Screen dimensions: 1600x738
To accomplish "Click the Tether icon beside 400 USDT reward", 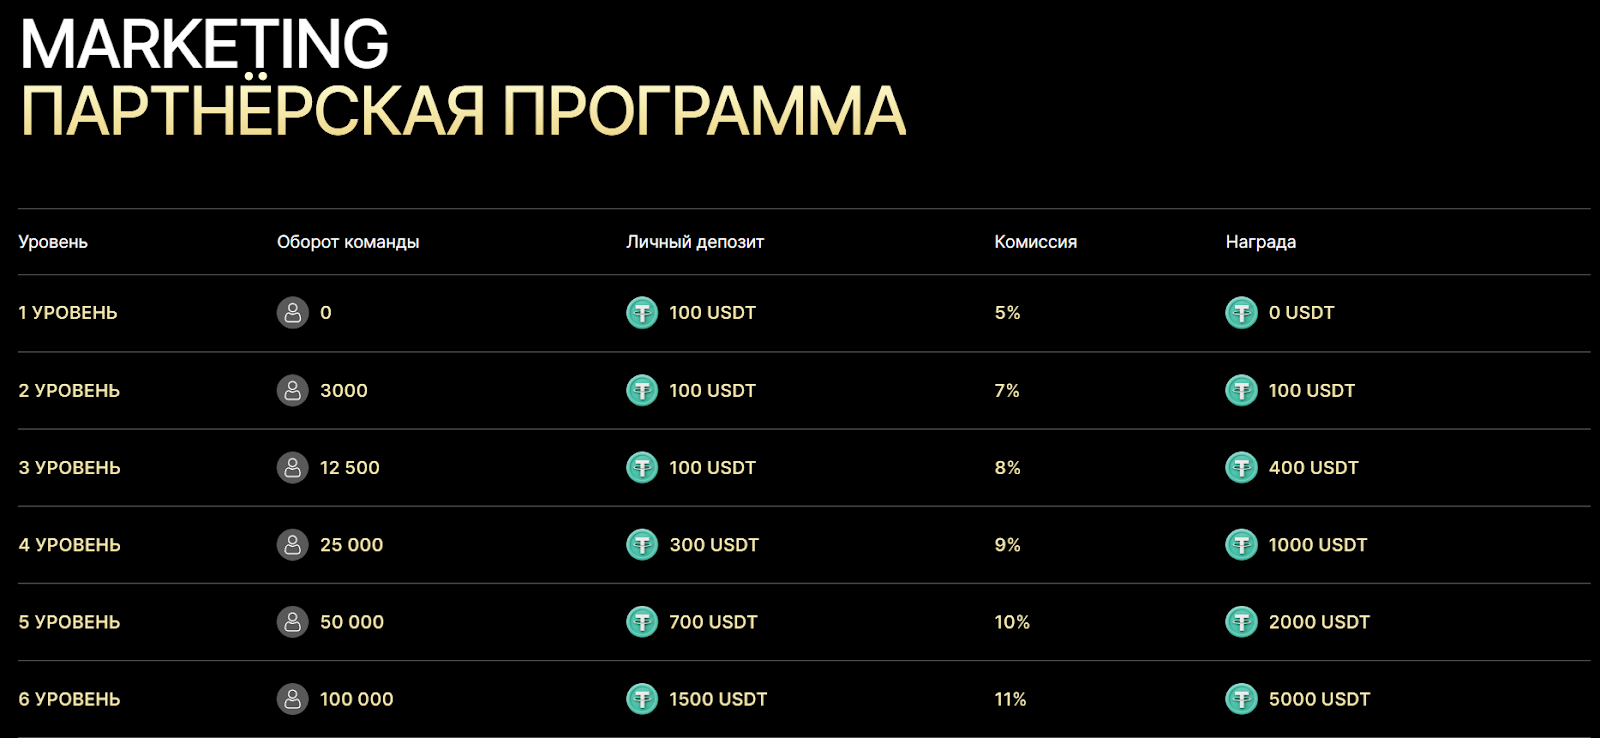I will click(x=1241, y=467).
